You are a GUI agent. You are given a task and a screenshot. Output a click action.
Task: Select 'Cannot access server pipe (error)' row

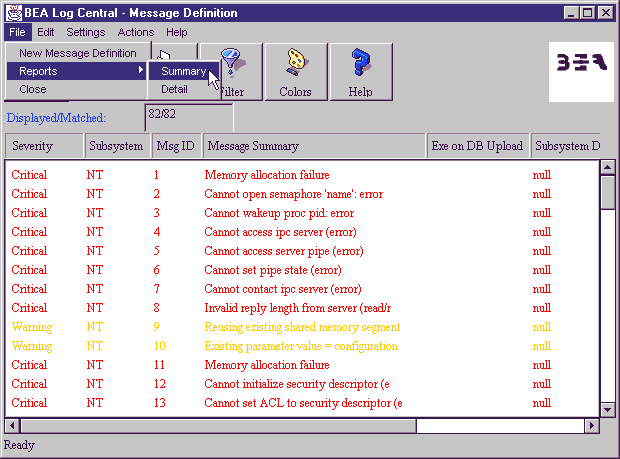click(x=302, y=251)
